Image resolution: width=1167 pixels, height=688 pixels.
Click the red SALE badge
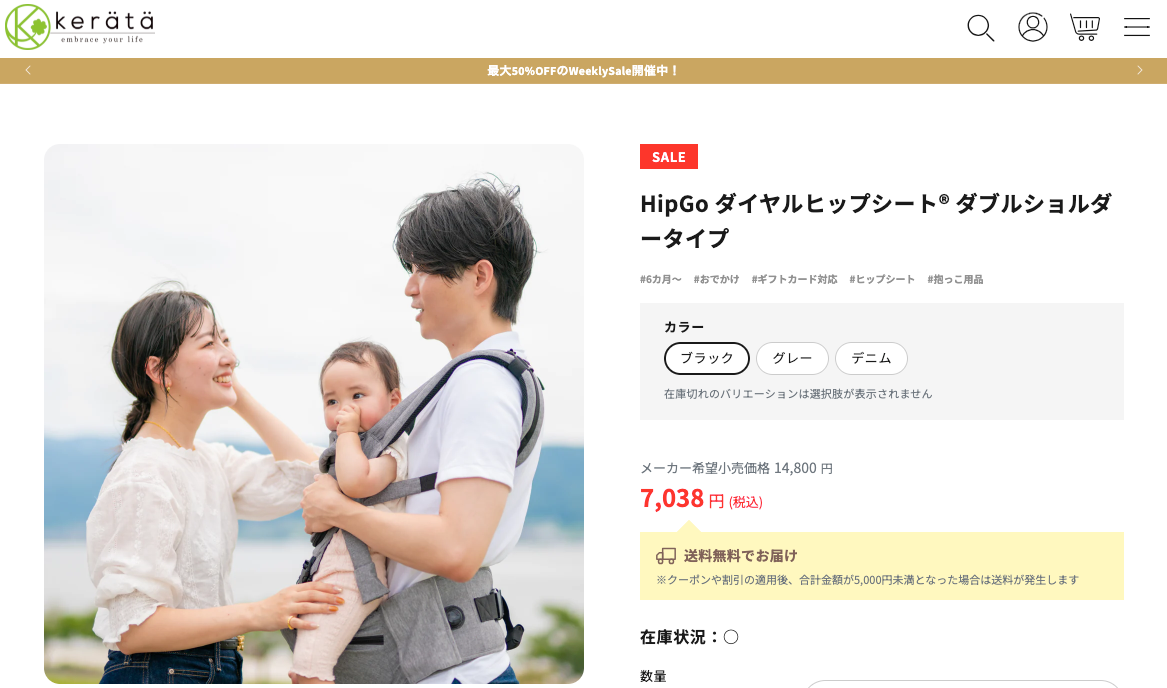[668, 156]
